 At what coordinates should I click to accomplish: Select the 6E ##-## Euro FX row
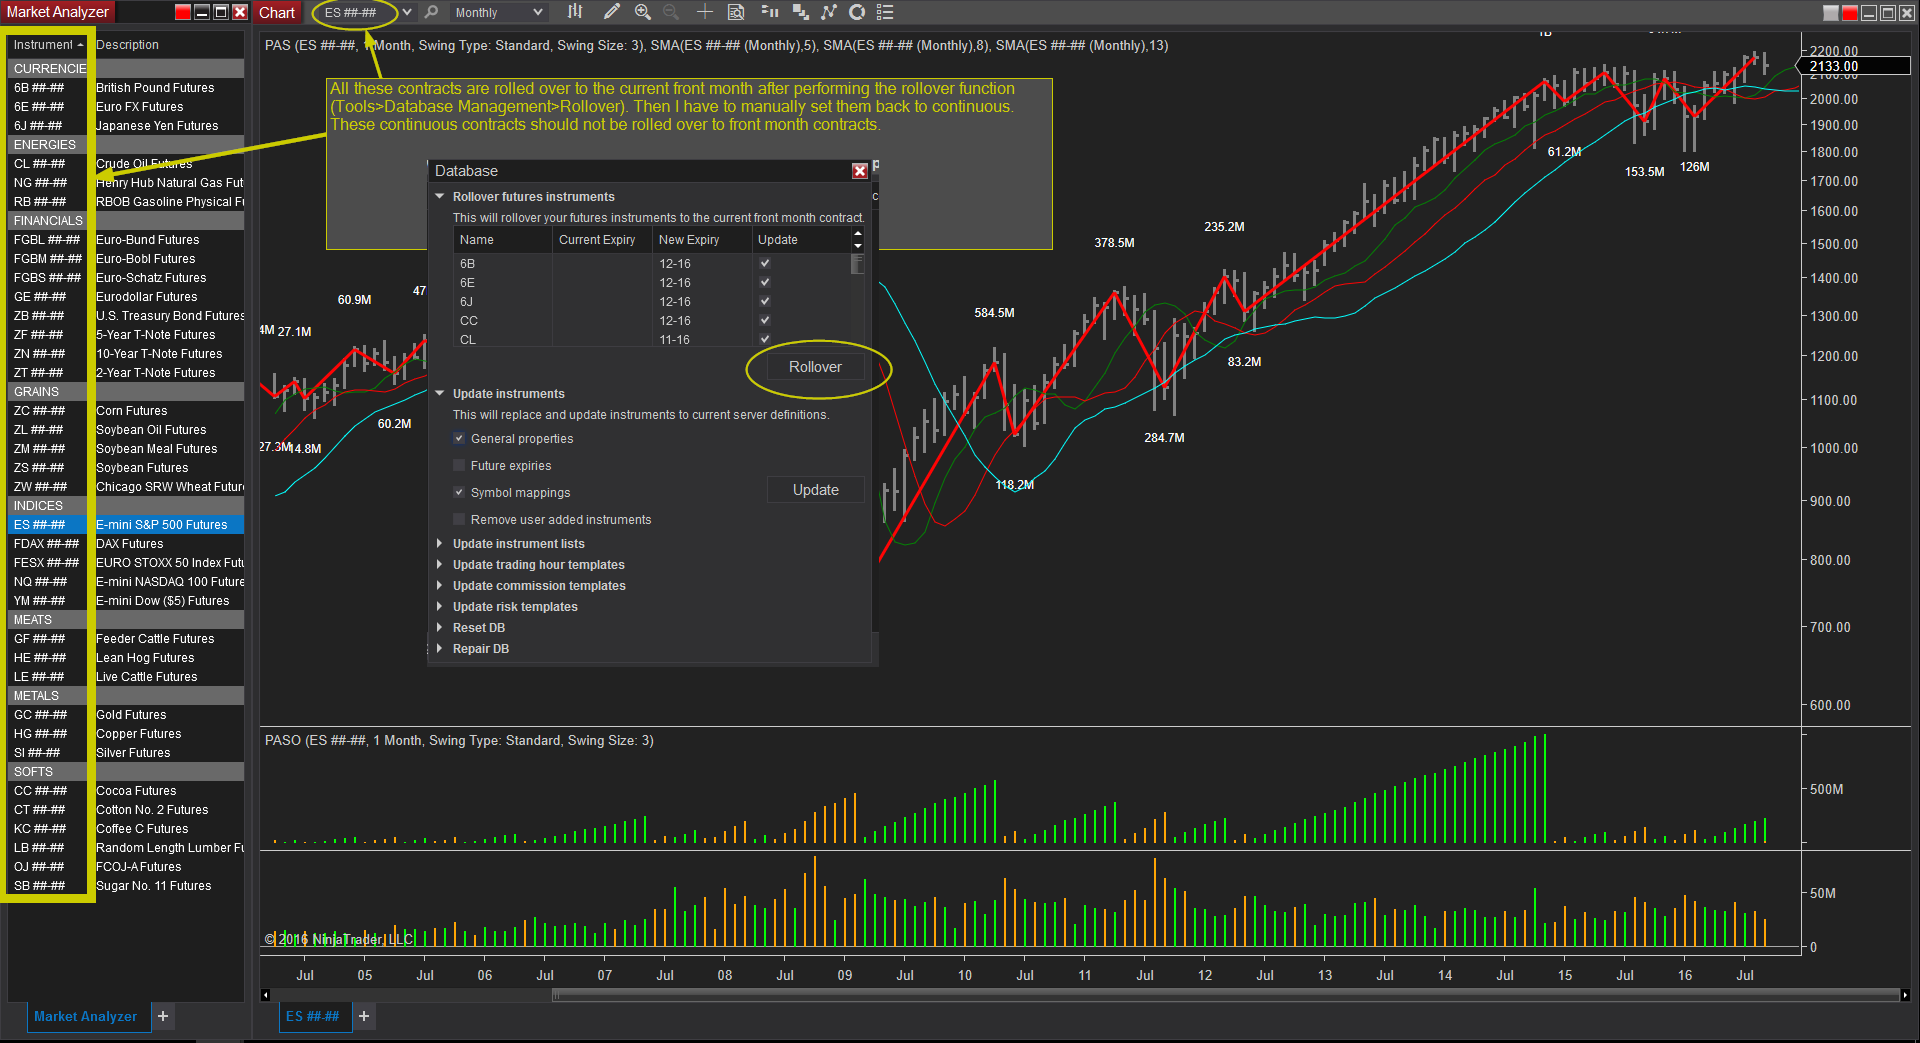[126, 106]
